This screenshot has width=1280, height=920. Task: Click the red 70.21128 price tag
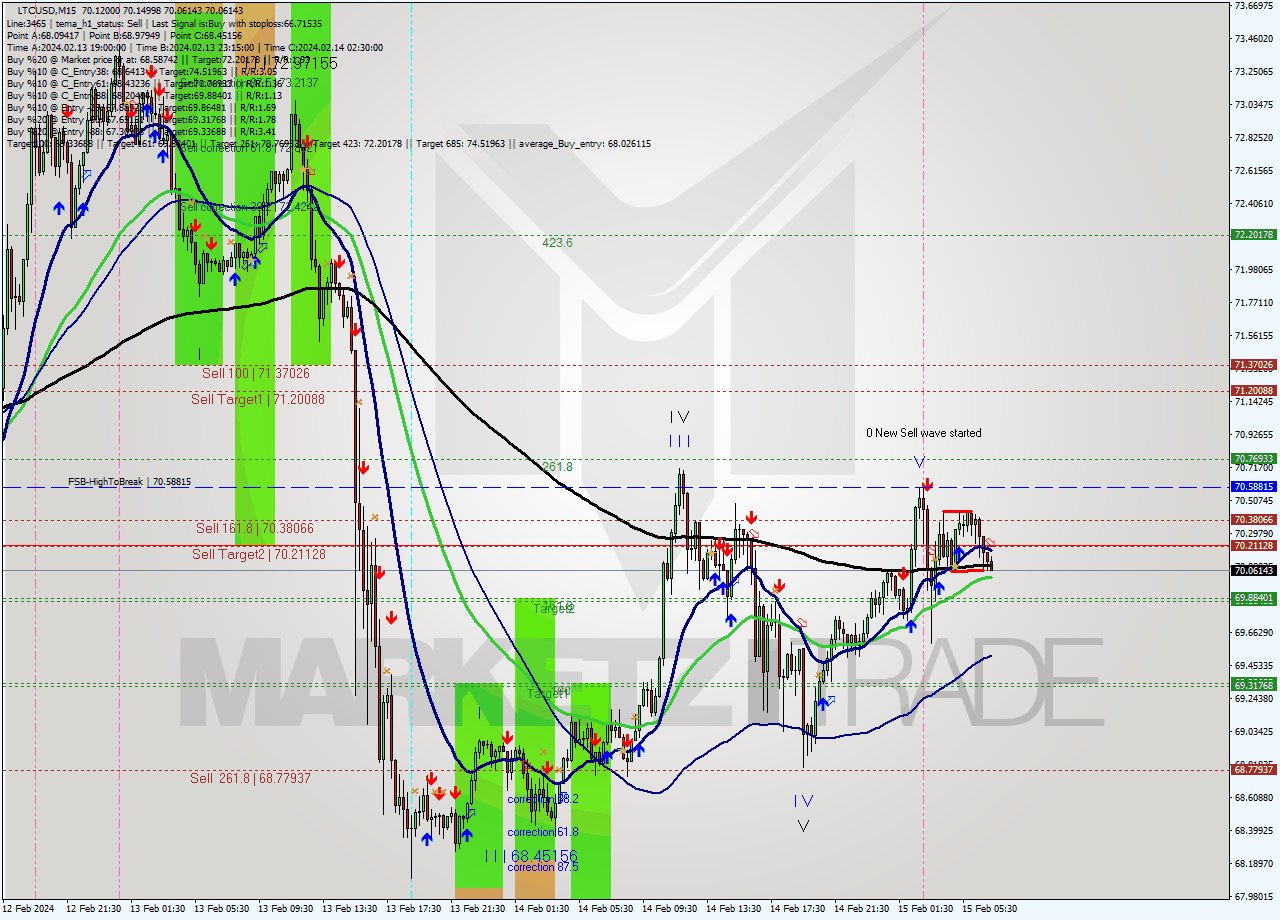1253,546
